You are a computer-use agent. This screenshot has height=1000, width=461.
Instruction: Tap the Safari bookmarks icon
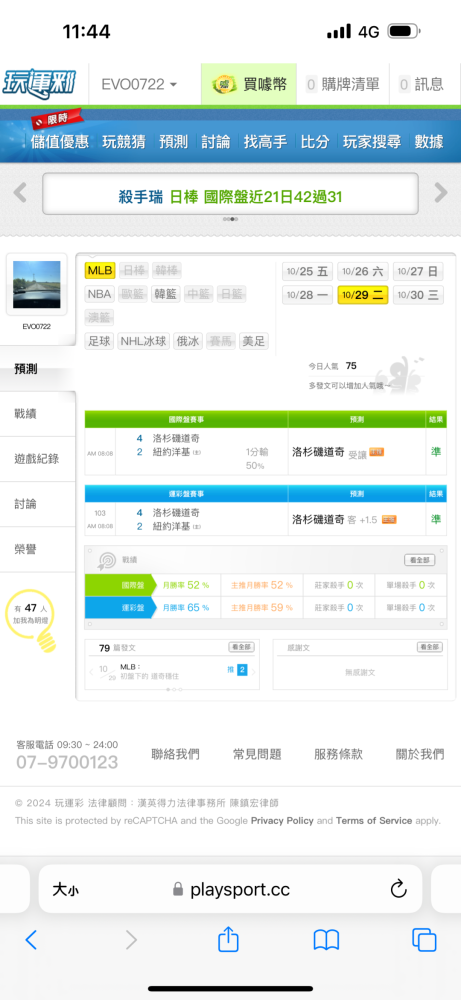pyautogui.click(x=326, y=940)
